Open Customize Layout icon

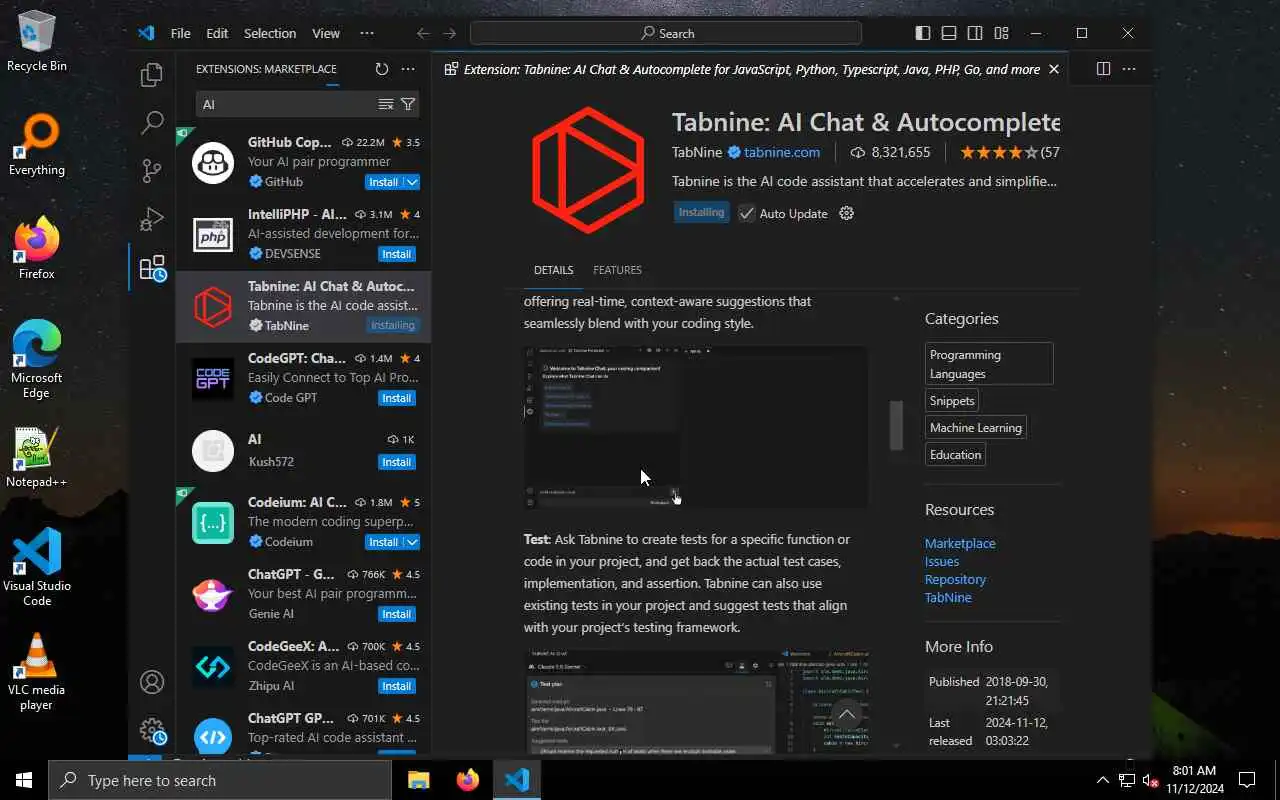[x=1001, y=33]
